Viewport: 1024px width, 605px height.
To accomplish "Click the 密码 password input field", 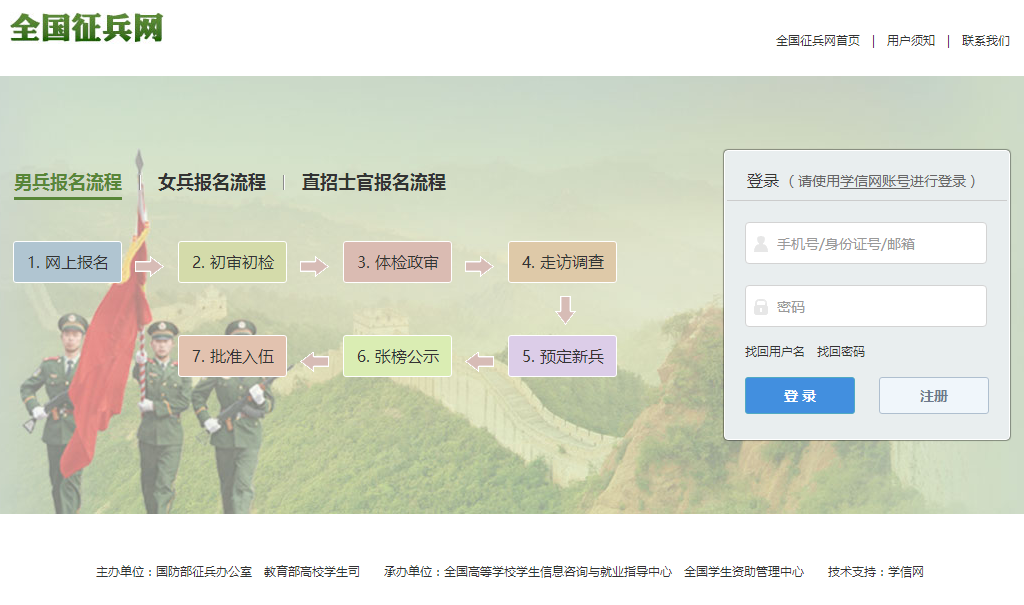I will [x=865, y=305].
